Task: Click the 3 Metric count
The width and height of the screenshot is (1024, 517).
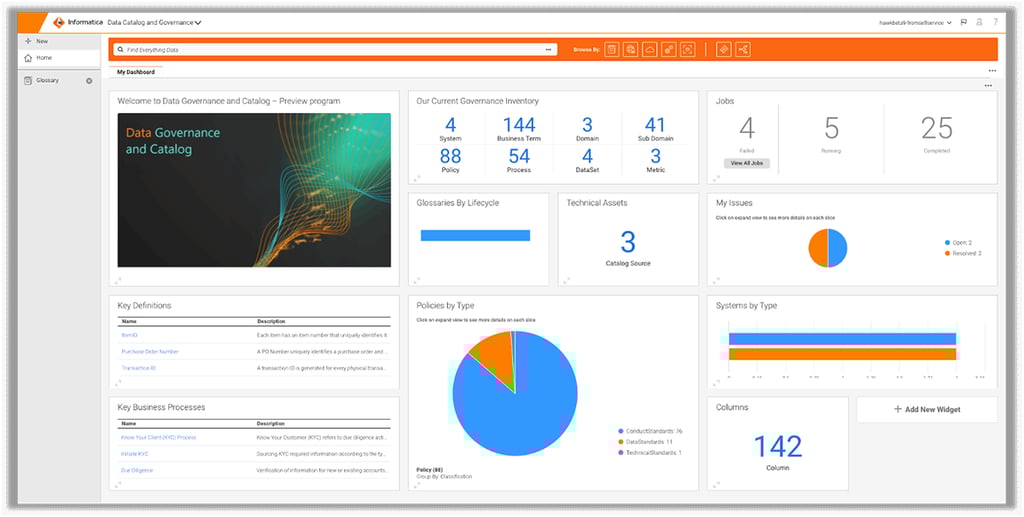Action: [655, 156]
